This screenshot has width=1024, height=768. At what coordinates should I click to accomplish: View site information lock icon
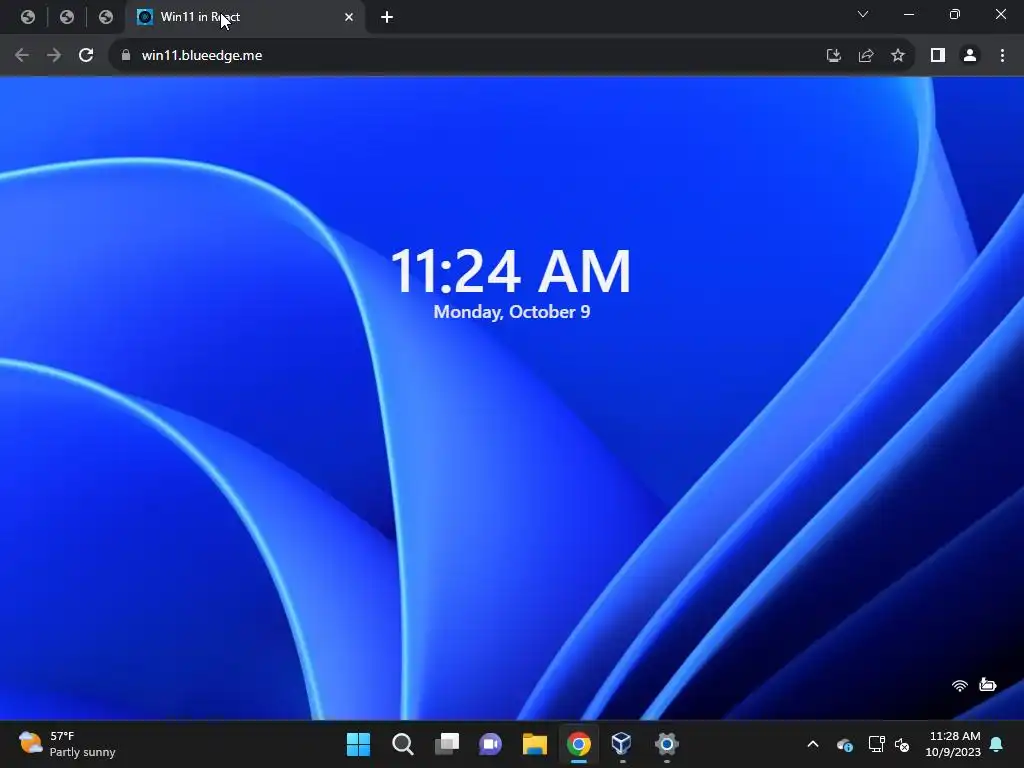pyautogui.click(x=126, y=56)
